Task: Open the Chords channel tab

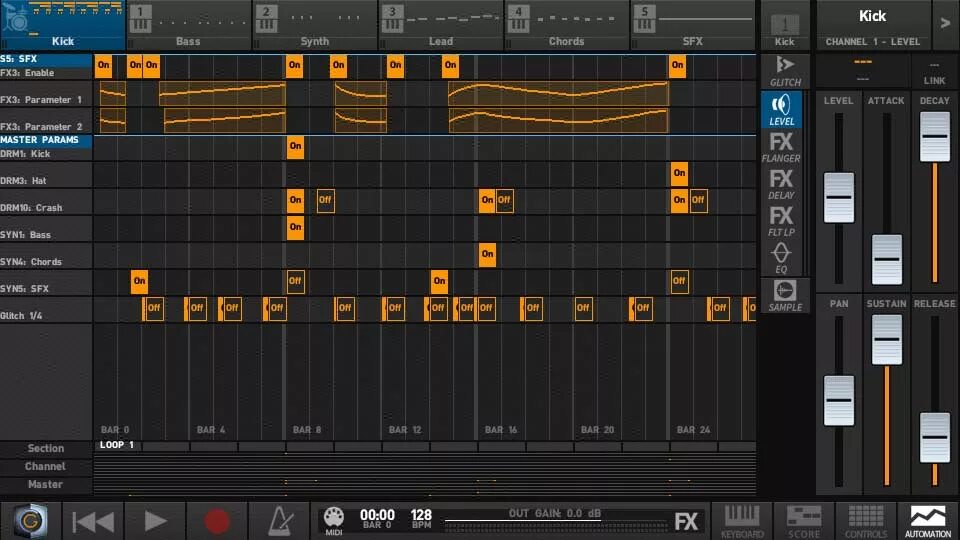Action: coord(567,25)
